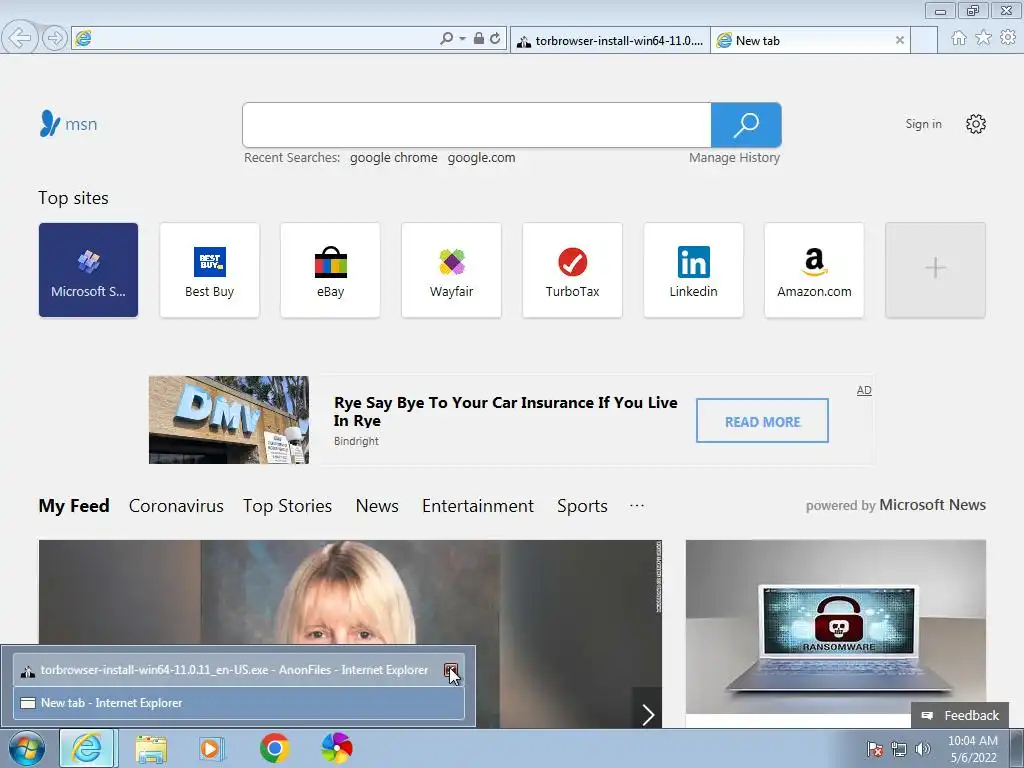Open the network tray icon
The height and width of the screenshot is (768, 1024).
coord(899,749)
